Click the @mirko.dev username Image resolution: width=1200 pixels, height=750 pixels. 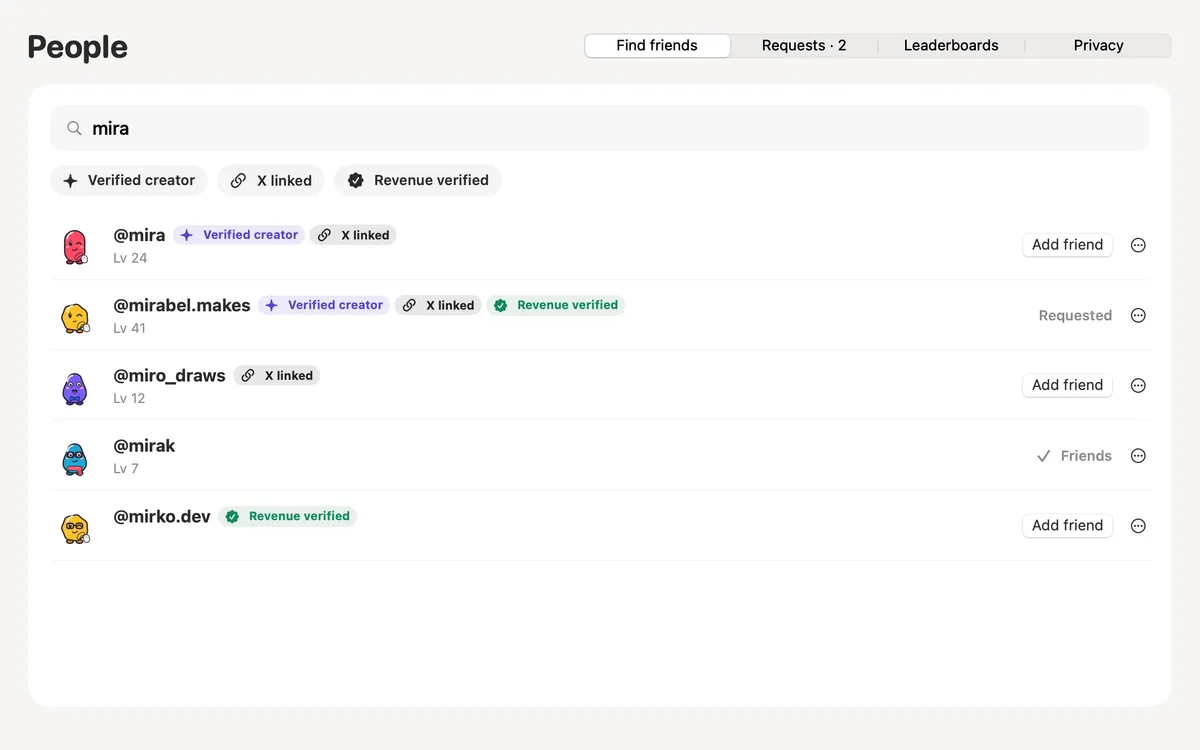[162, 516]
